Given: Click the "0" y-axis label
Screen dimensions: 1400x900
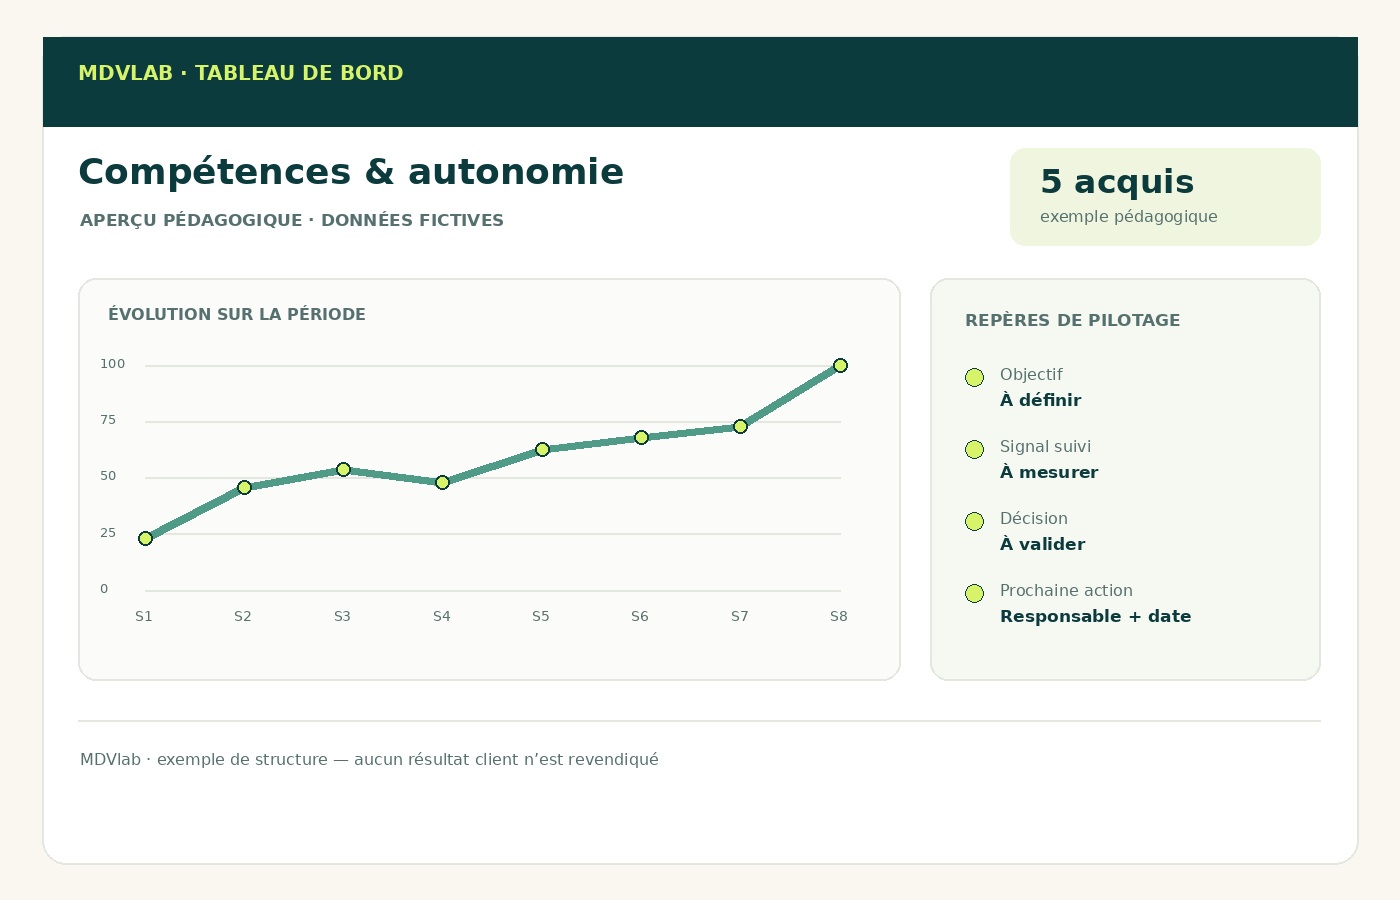Looking at the screenshot, I should pyautogui.click(x=104, y=589).
